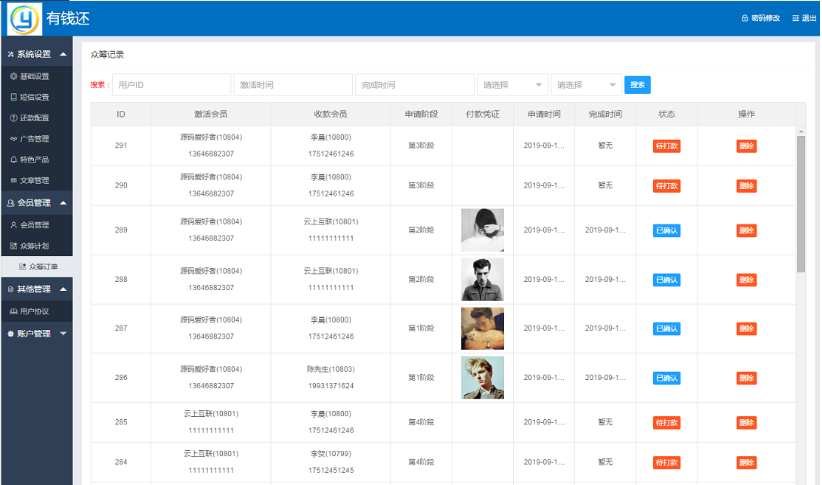Image resolution: width=822 pixels, height=485 pixels.
Task: Click the 激活会员 column header
Action: (x=211, y=114)
